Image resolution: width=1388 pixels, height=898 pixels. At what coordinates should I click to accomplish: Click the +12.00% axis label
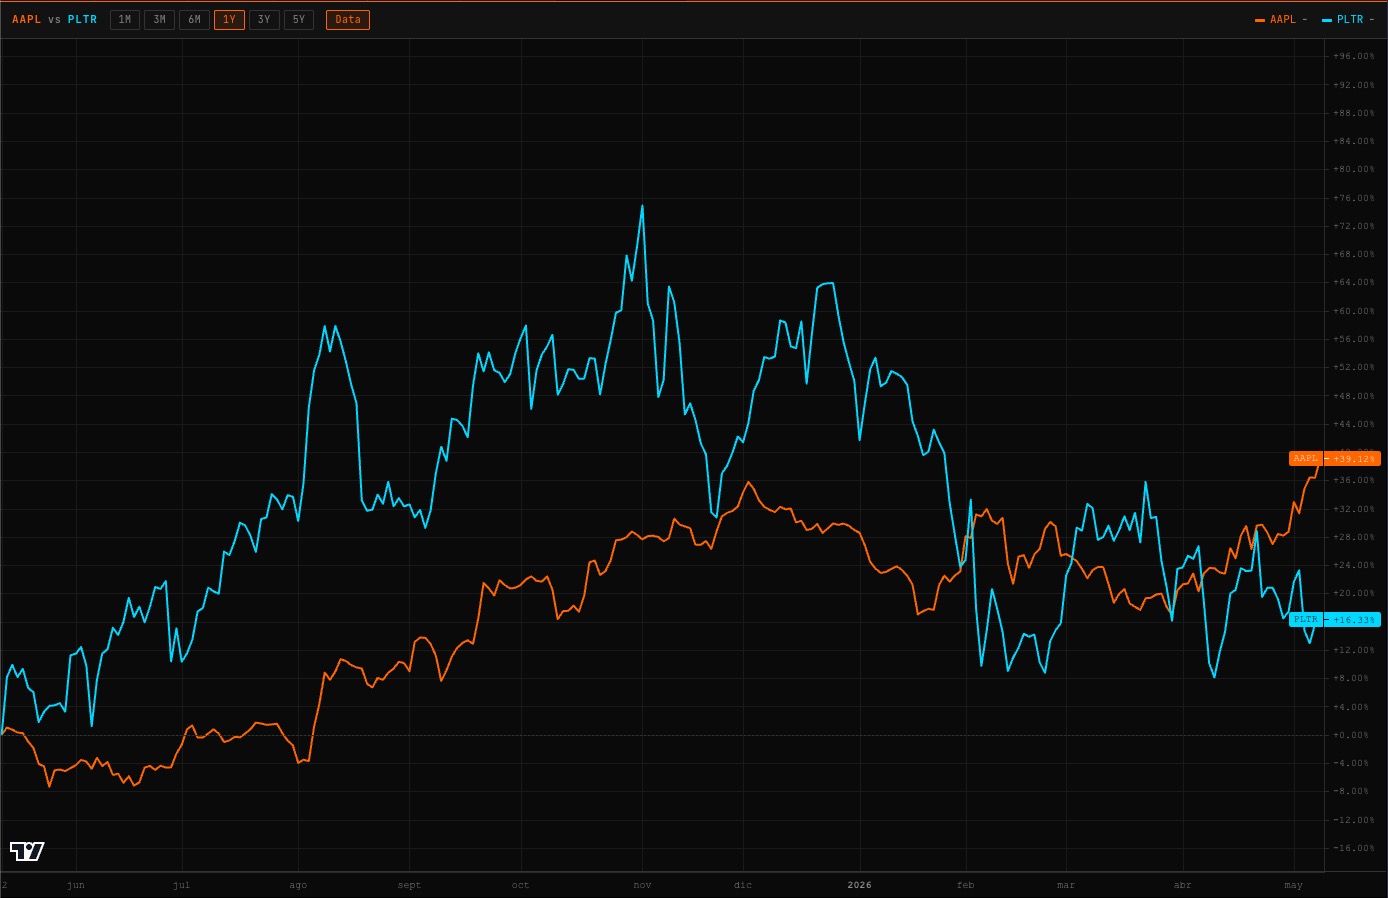(x=1354, y=650)
